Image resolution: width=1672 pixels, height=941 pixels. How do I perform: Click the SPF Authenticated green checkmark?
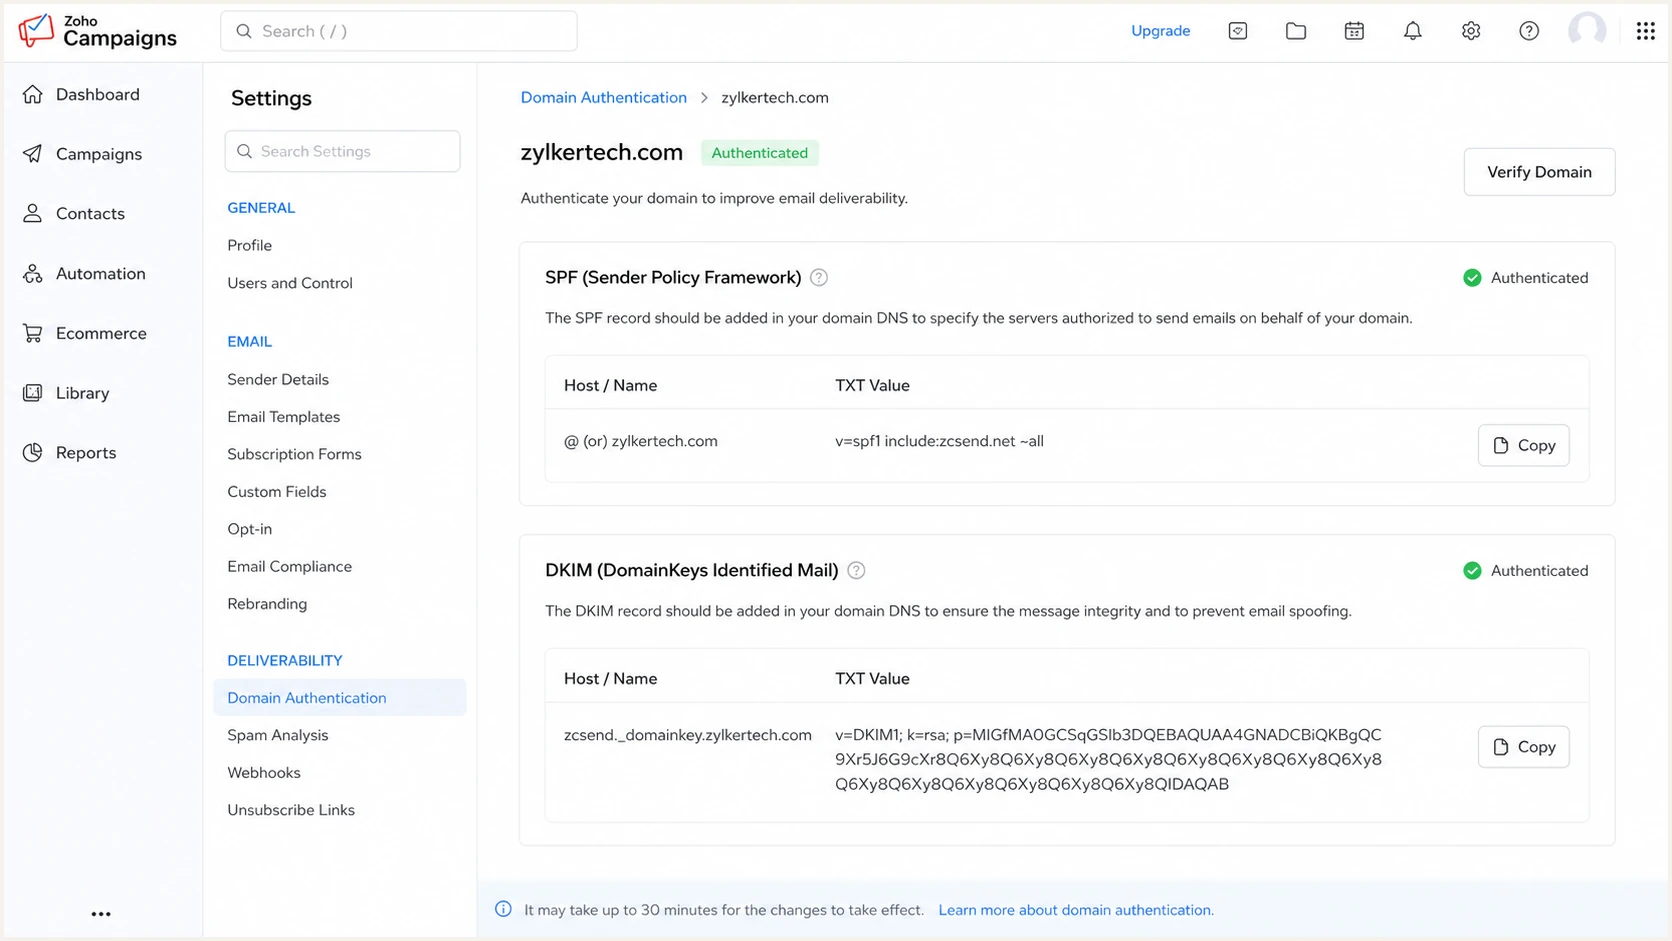coord(1472,278)
